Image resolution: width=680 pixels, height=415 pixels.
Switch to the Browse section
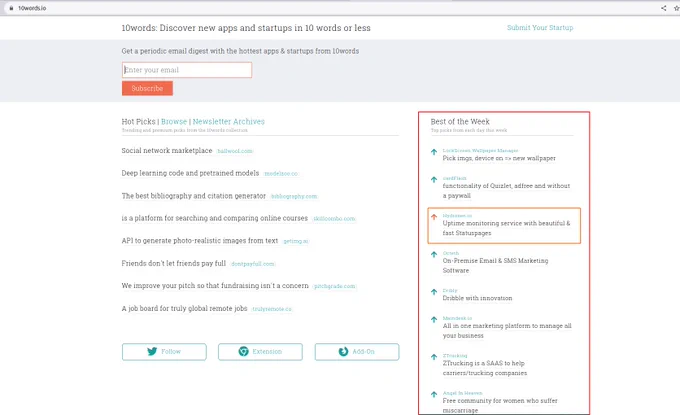click(174, 121)
